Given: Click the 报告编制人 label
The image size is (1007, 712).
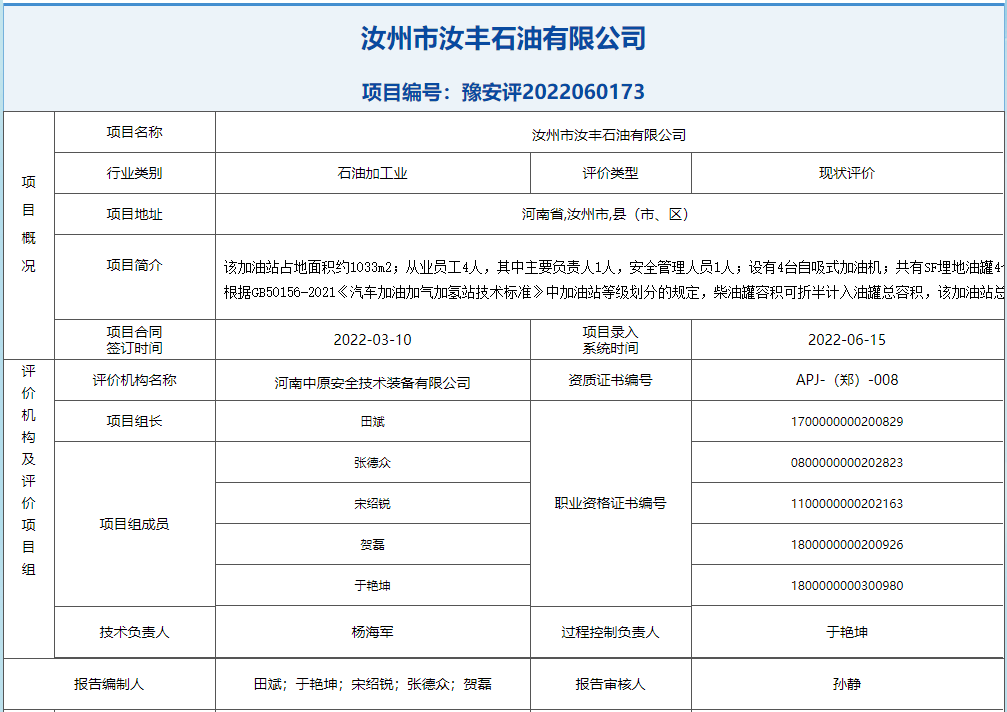Looking at the screenshot, I should pos(109,684).
